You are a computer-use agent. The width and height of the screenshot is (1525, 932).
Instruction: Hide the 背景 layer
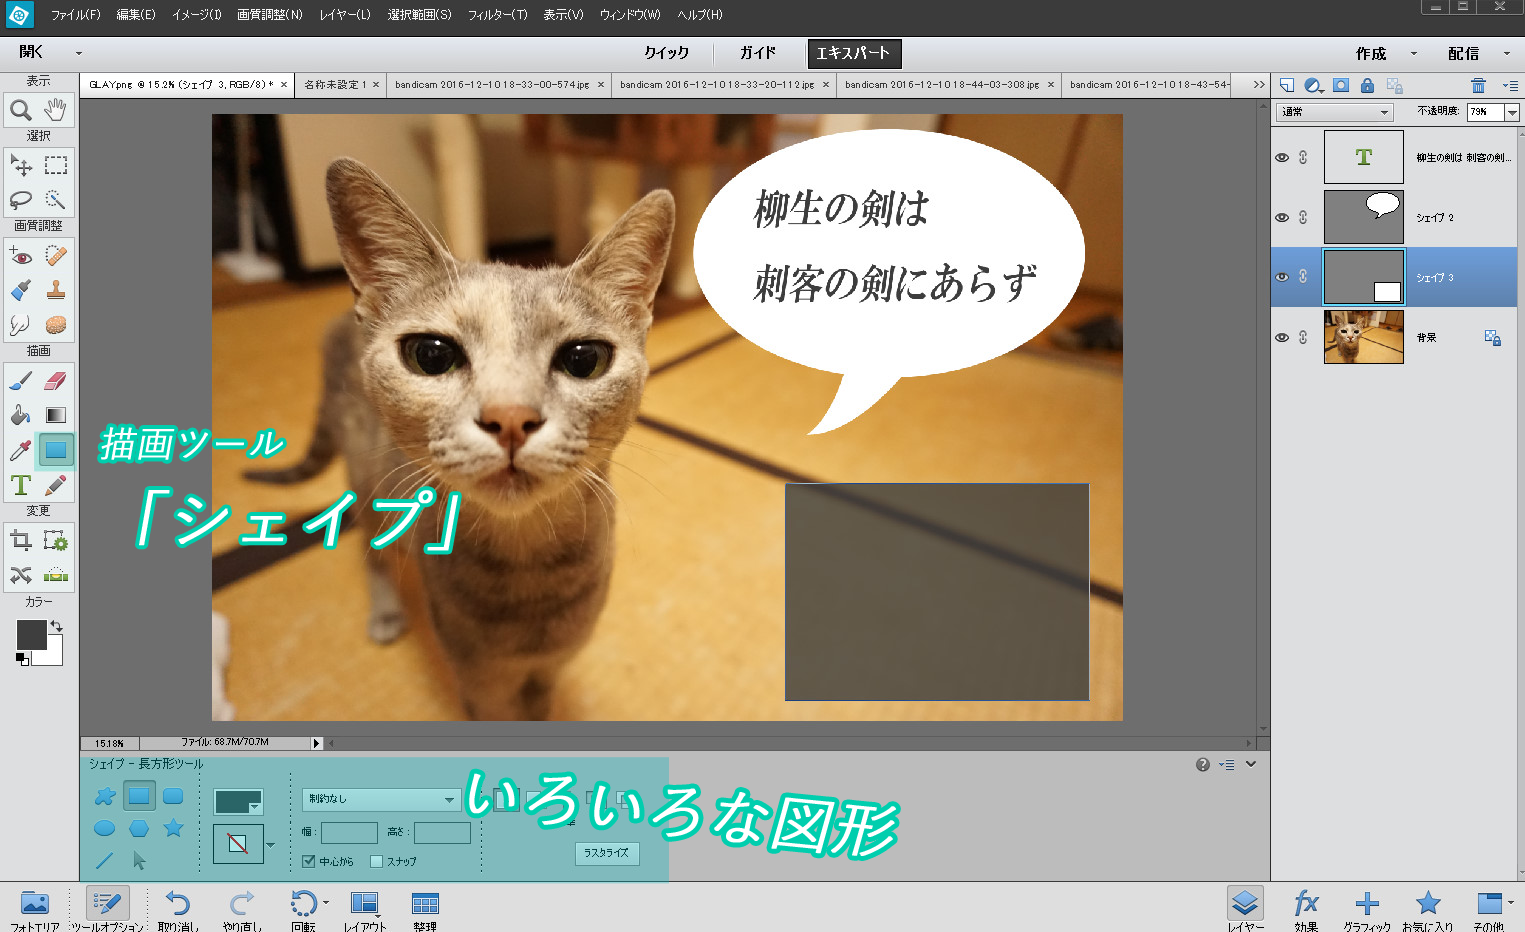(x=1282, y=337)
